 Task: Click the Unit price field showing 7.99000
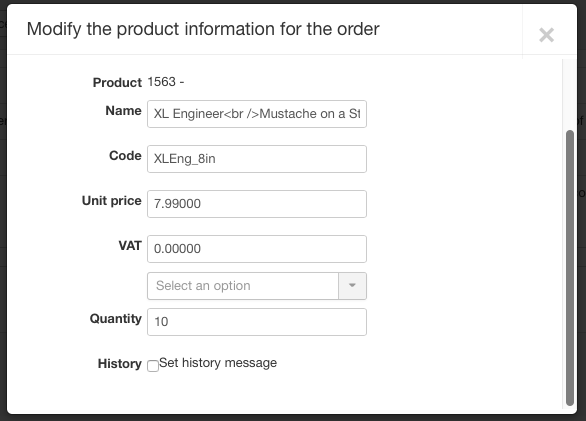257,204
